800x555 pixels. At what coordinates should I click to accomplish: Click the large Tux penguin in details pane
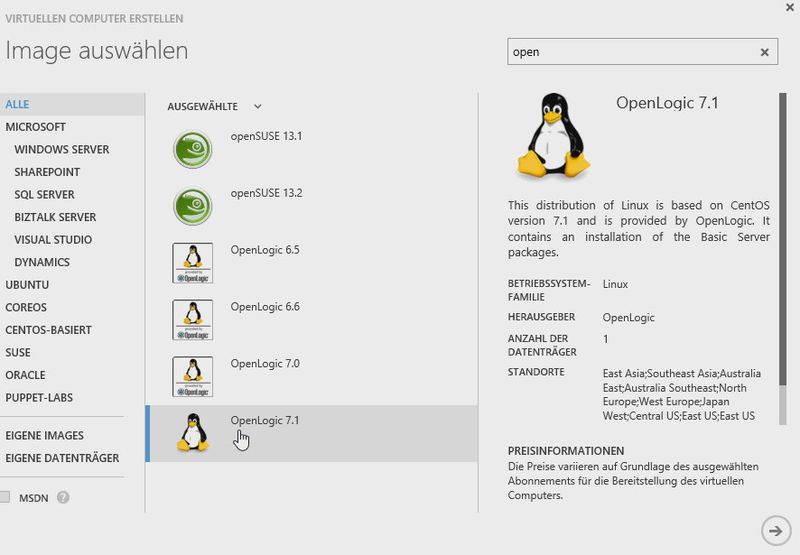click(x=553, y=136)
